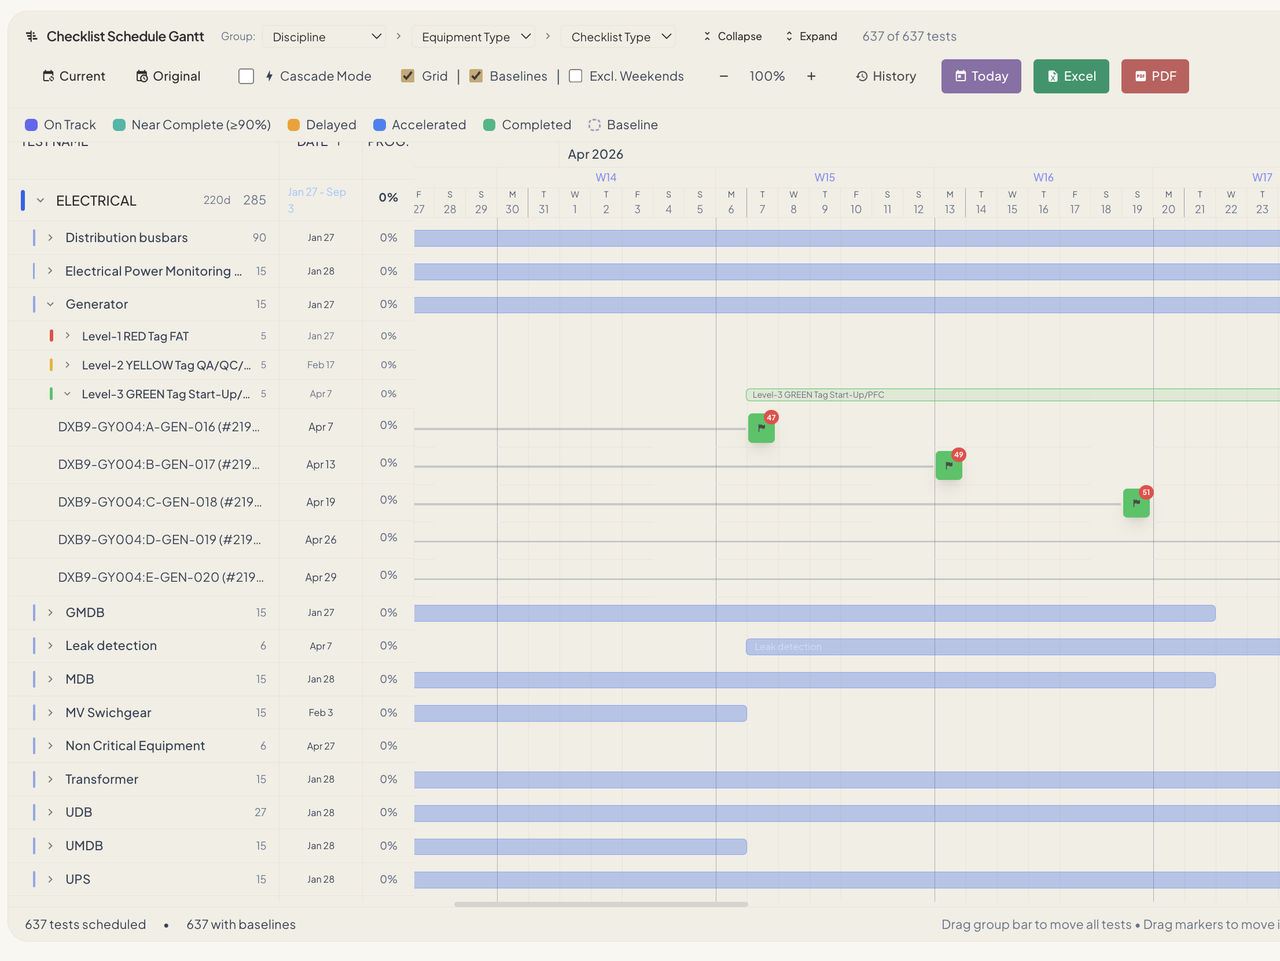The height and width of the screenshot is (961, 1280).
Task: Click the Completed legend swatch
Action: click(489, 125)
